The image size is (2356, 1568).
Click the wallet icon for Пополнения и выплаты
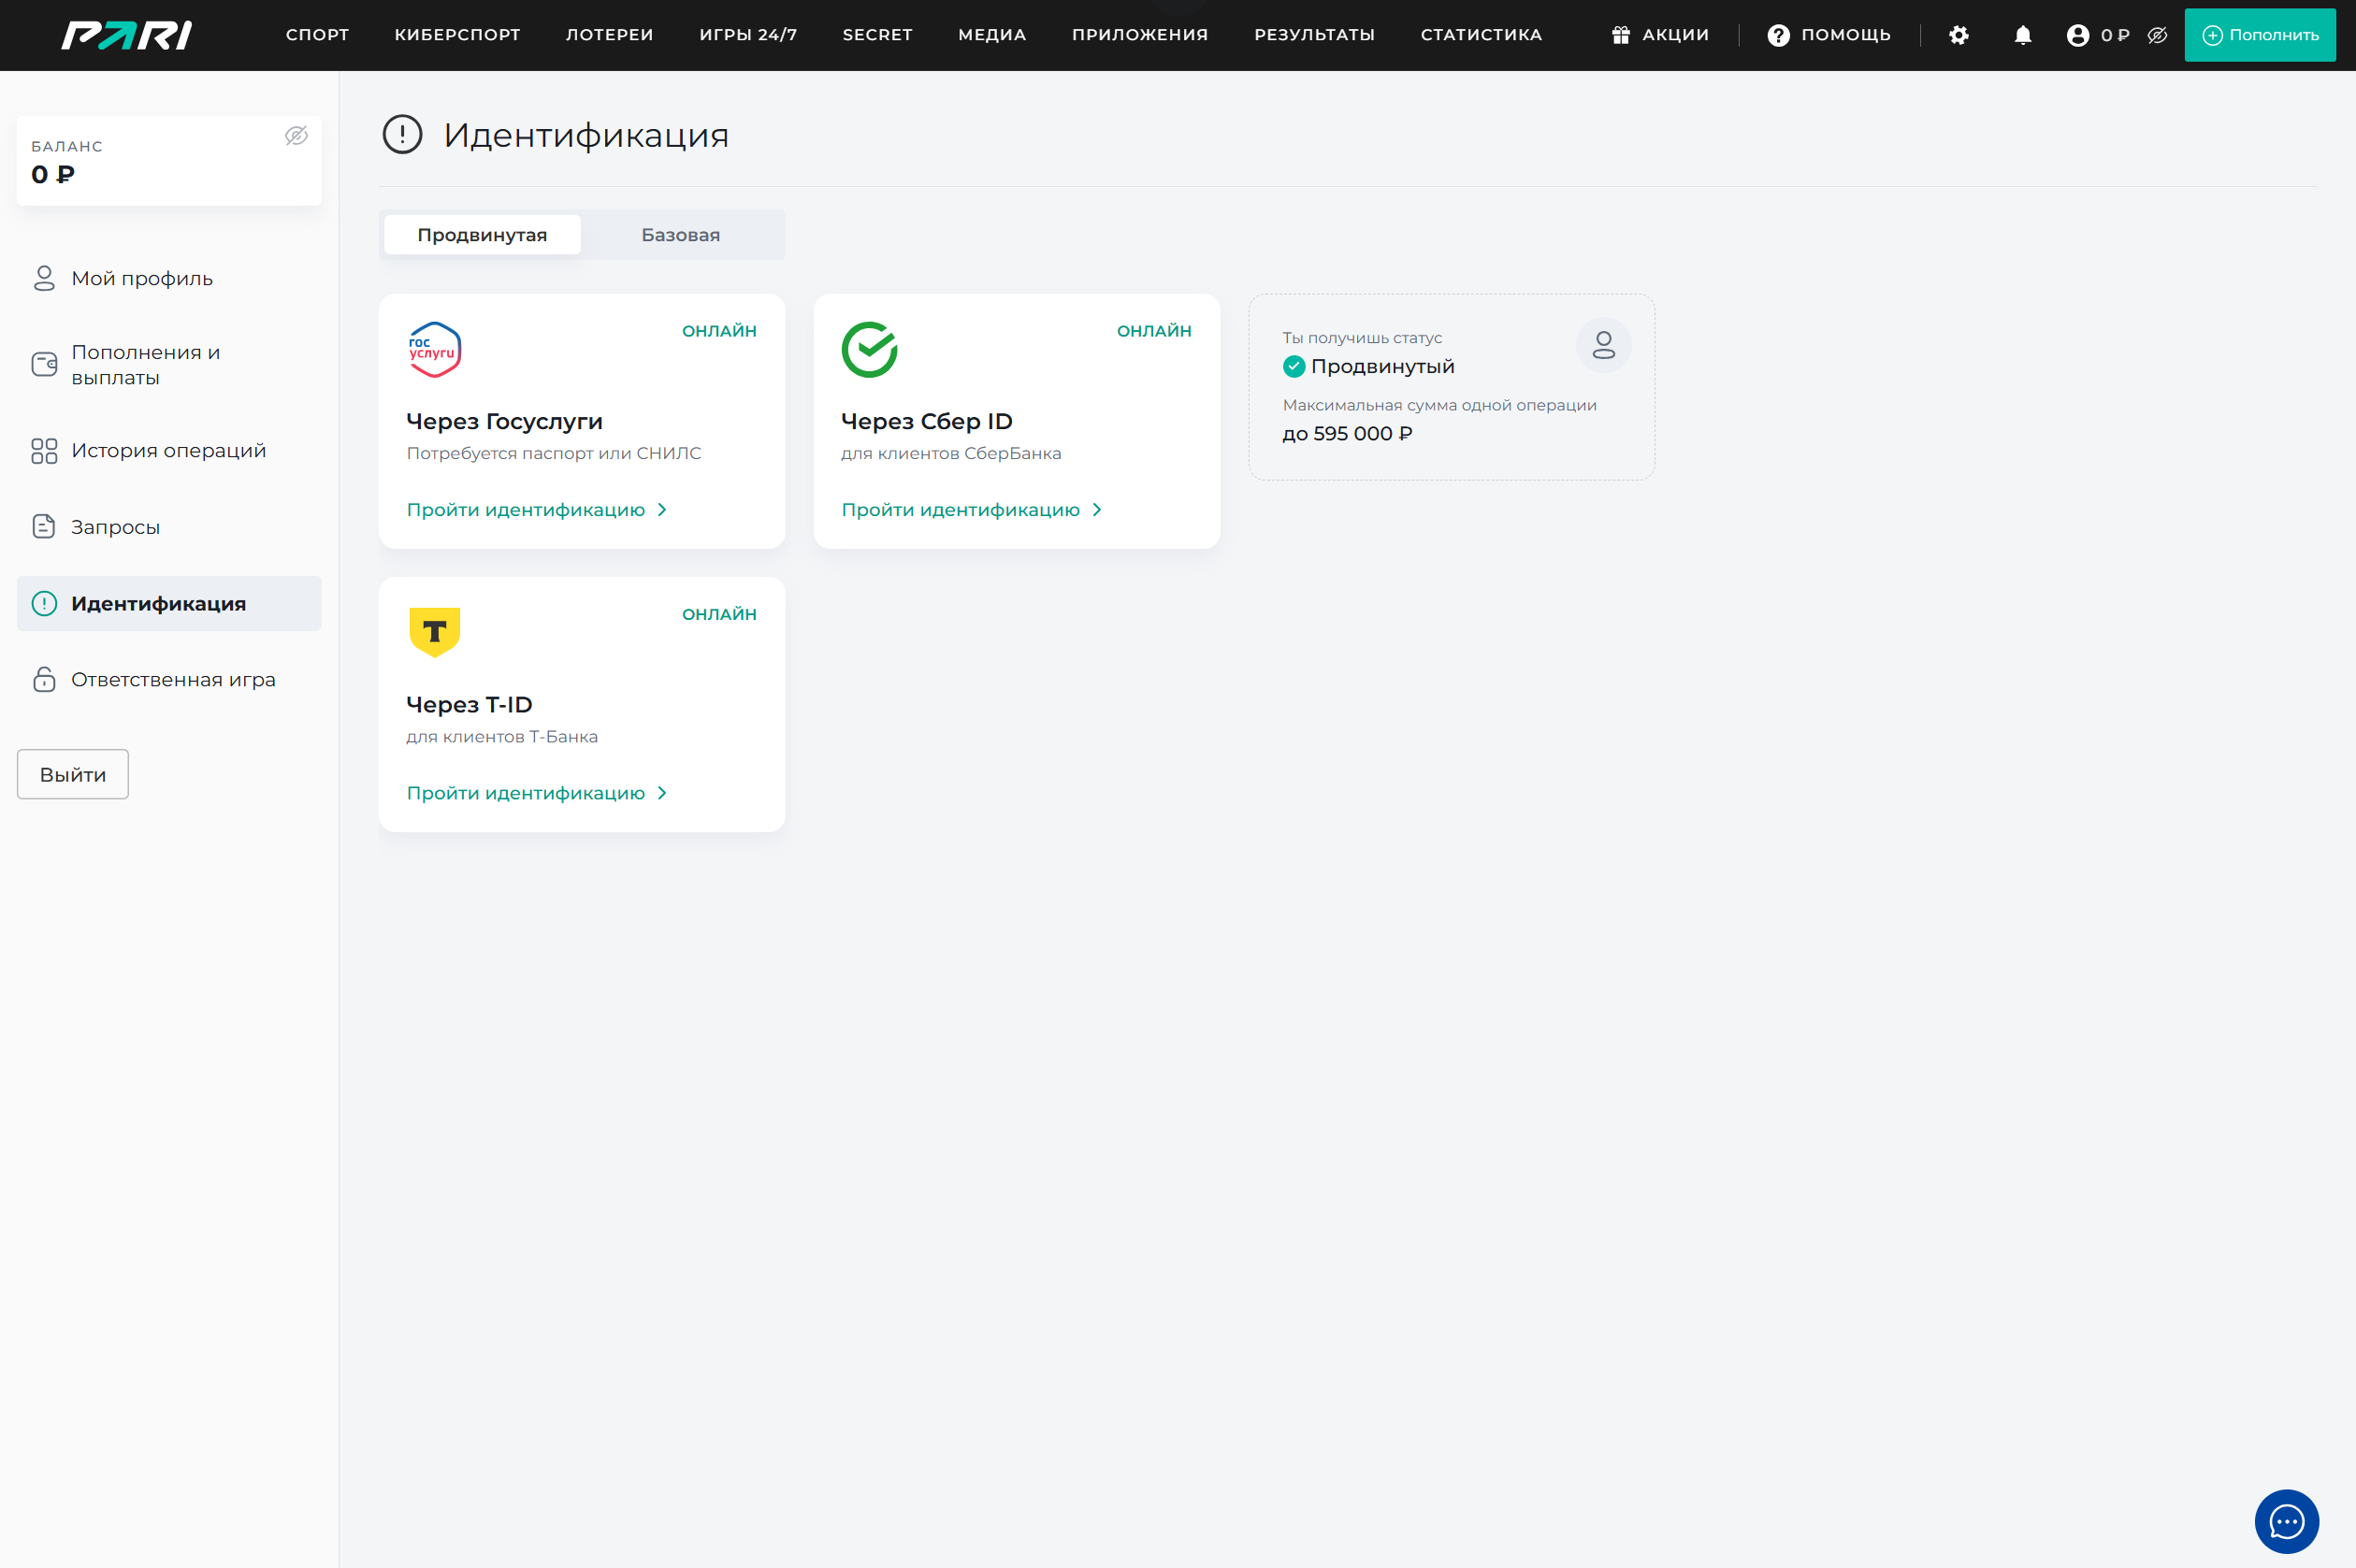(x=44, y=364)
